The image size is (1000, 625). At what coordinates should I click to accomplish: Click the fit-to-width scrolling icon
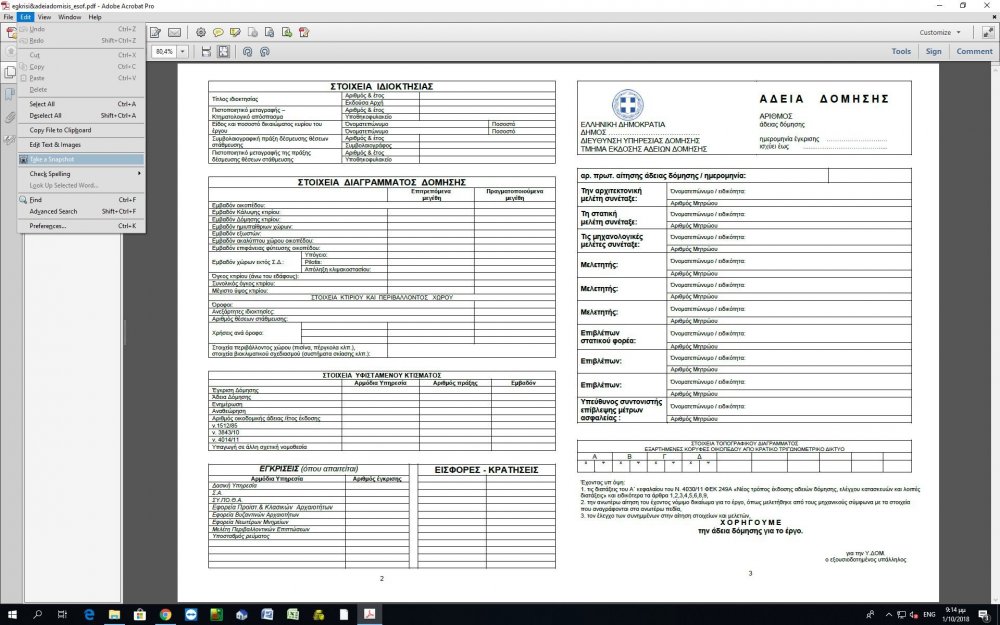point(206,51)
